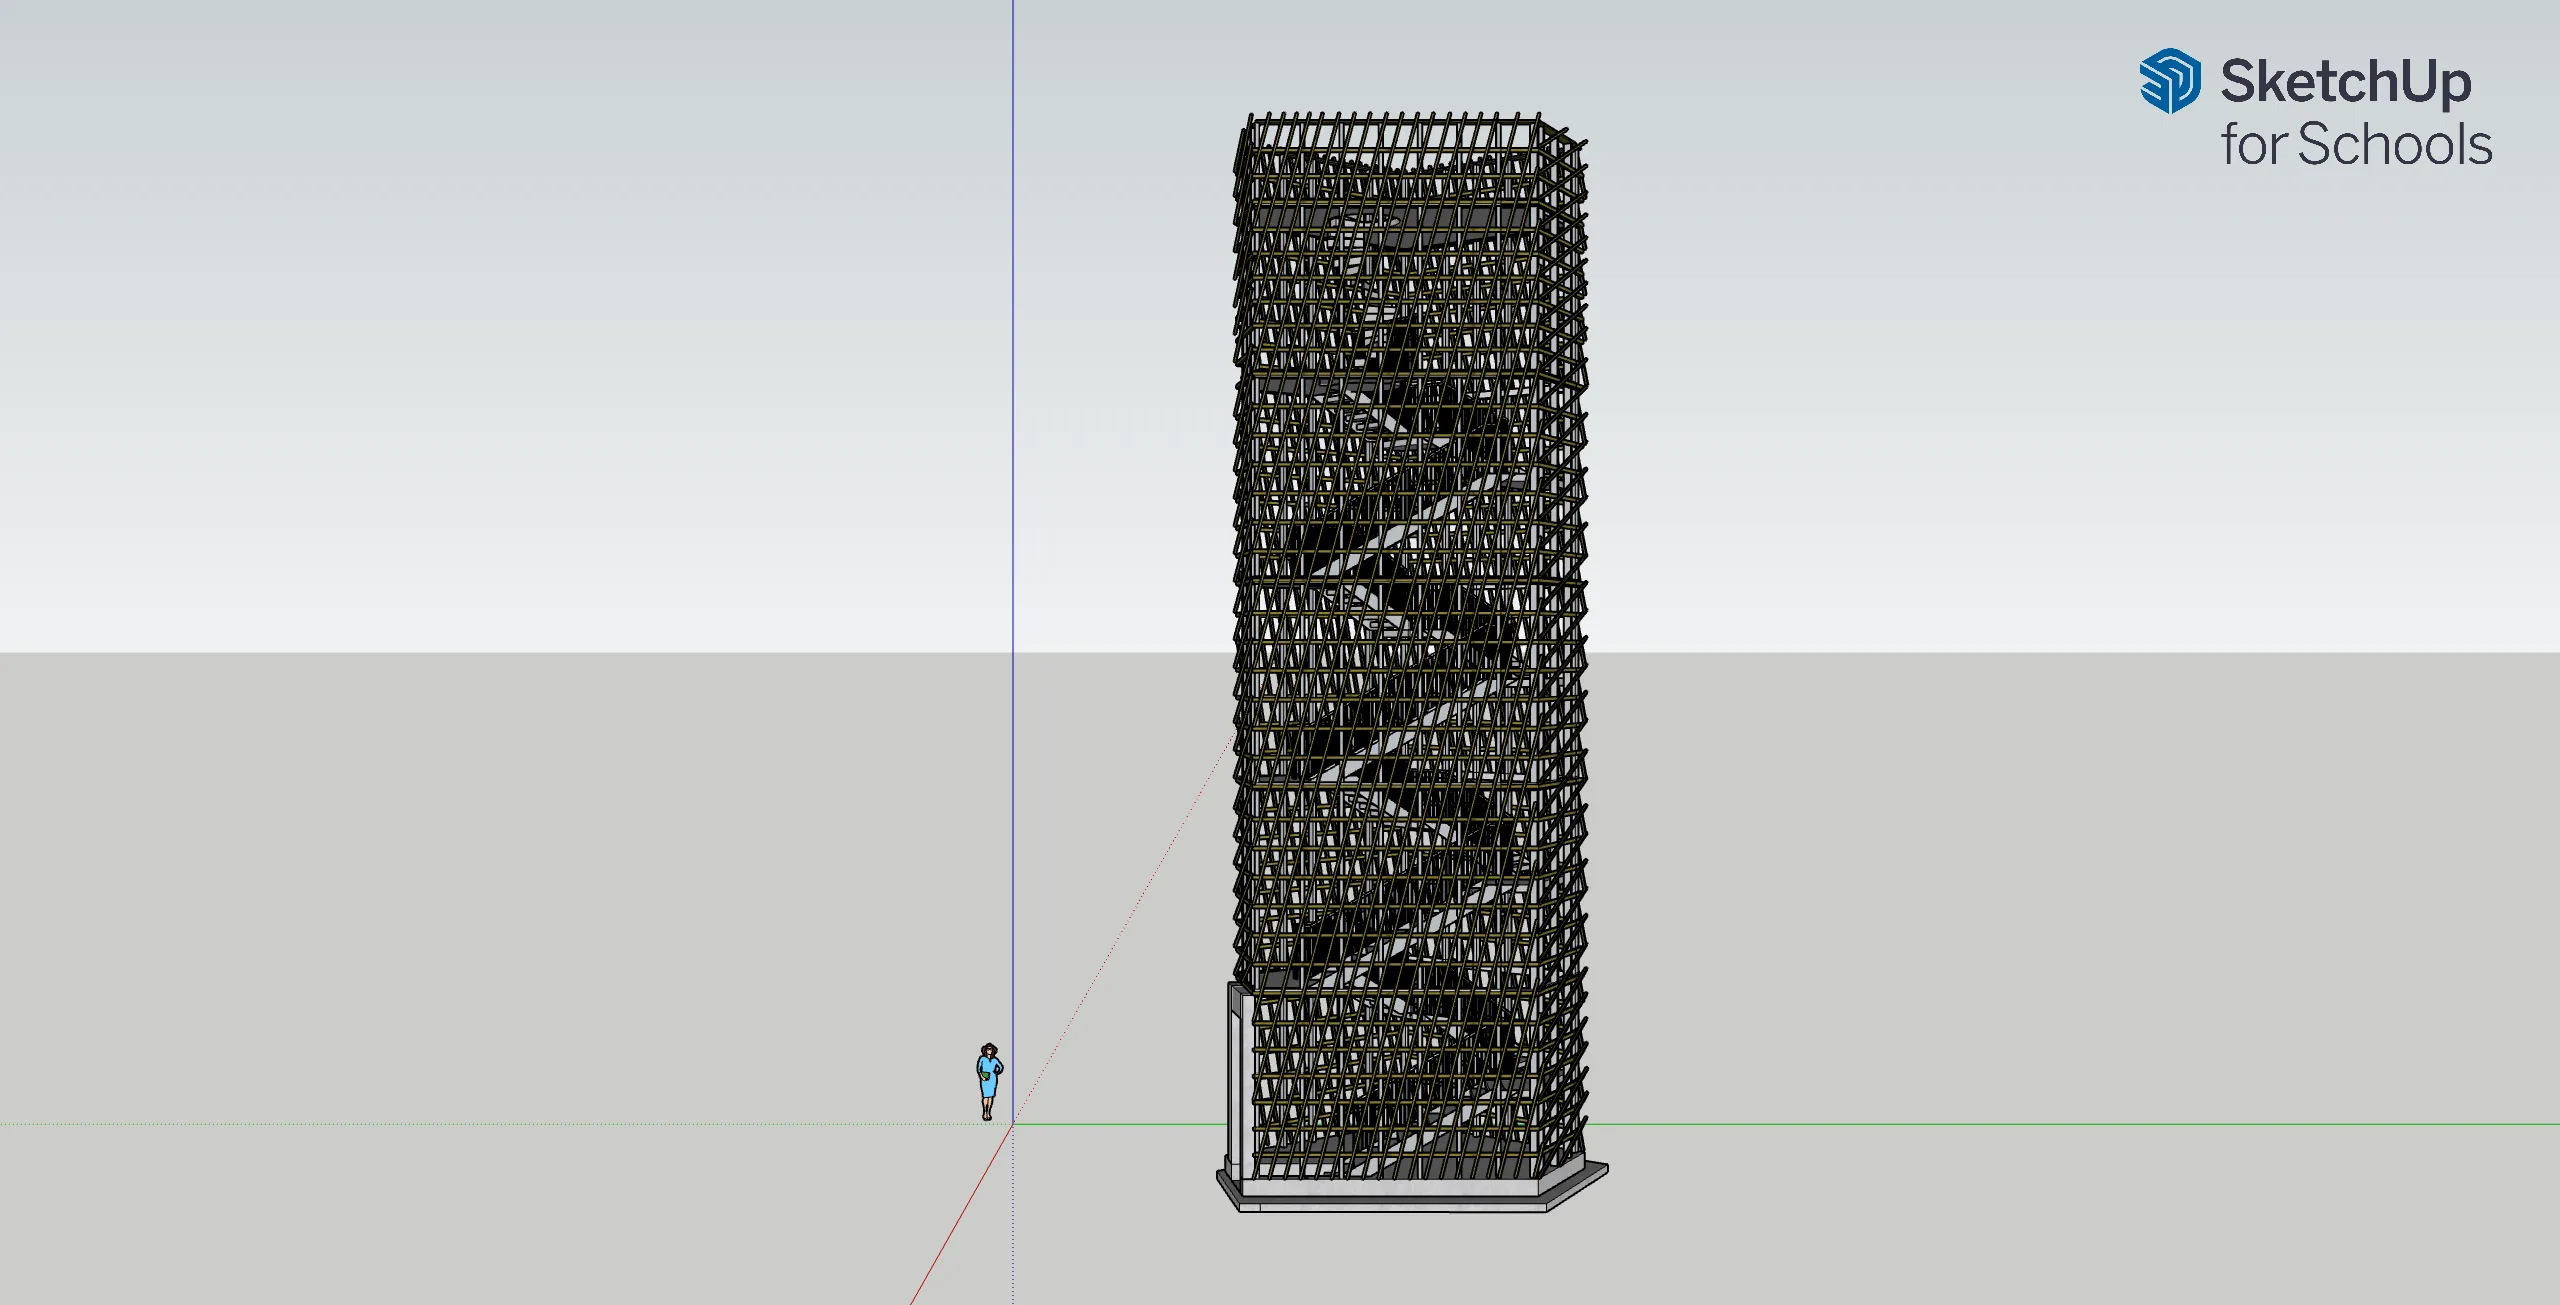Click the axes origin point
2560x1305 pixels.
point(1012,1124)
